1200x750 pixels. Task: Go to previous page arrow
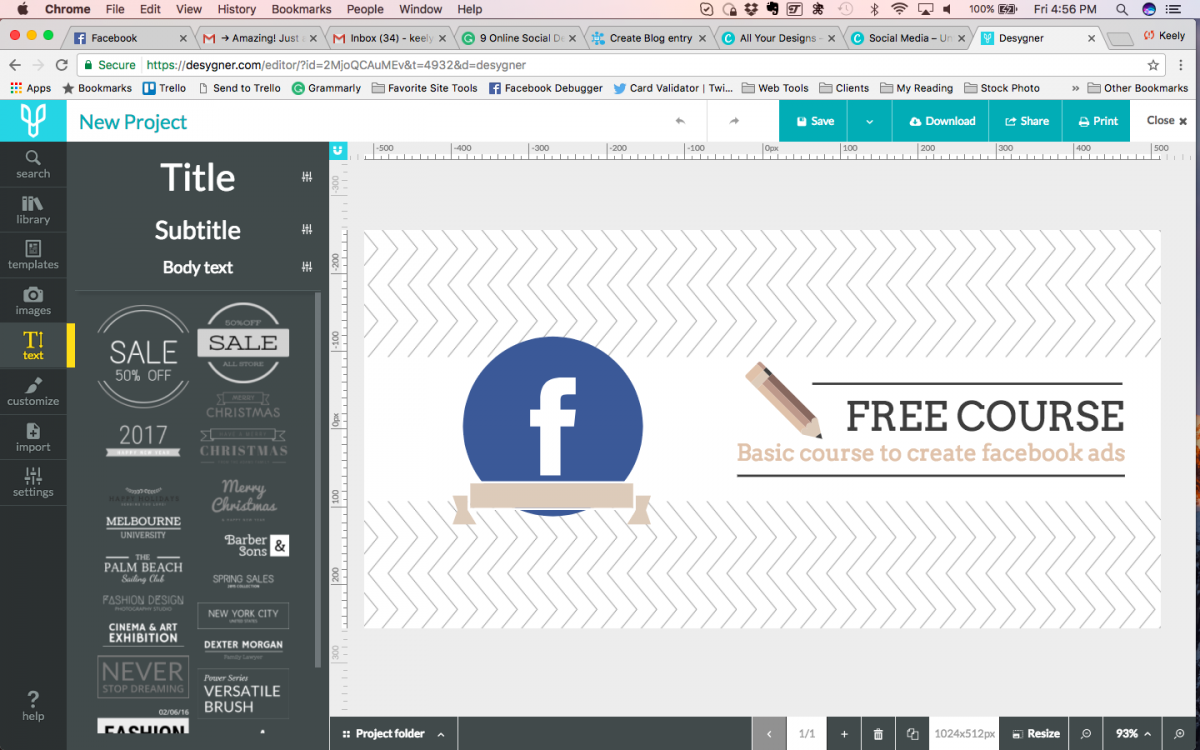click(x=769, y=734)
